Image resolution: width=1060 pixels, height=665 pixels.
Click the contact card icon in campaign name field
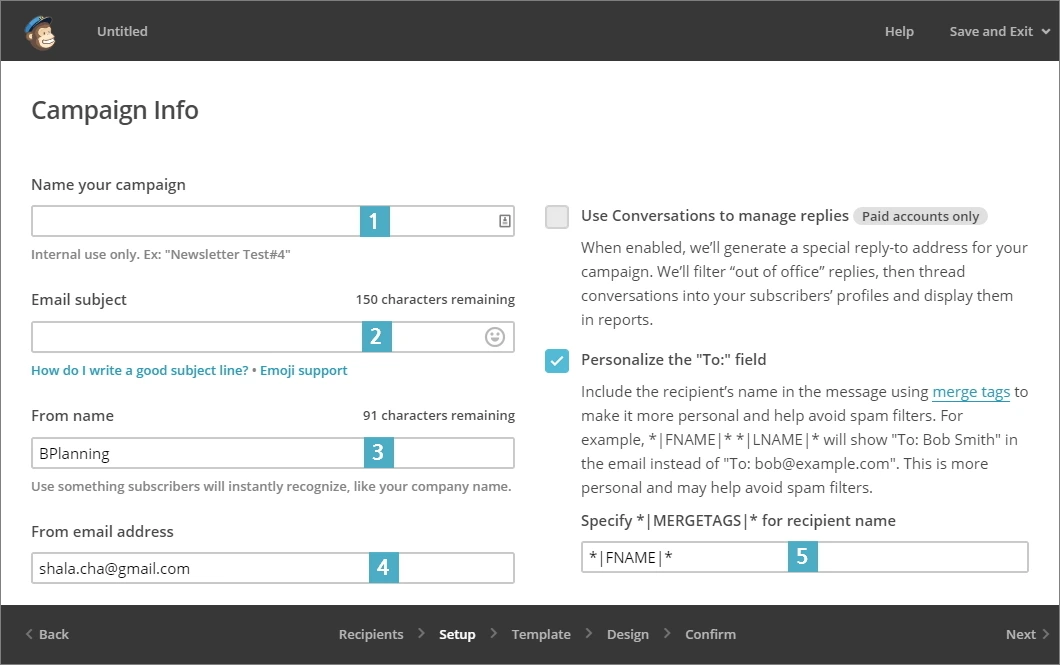coord(504,221)
